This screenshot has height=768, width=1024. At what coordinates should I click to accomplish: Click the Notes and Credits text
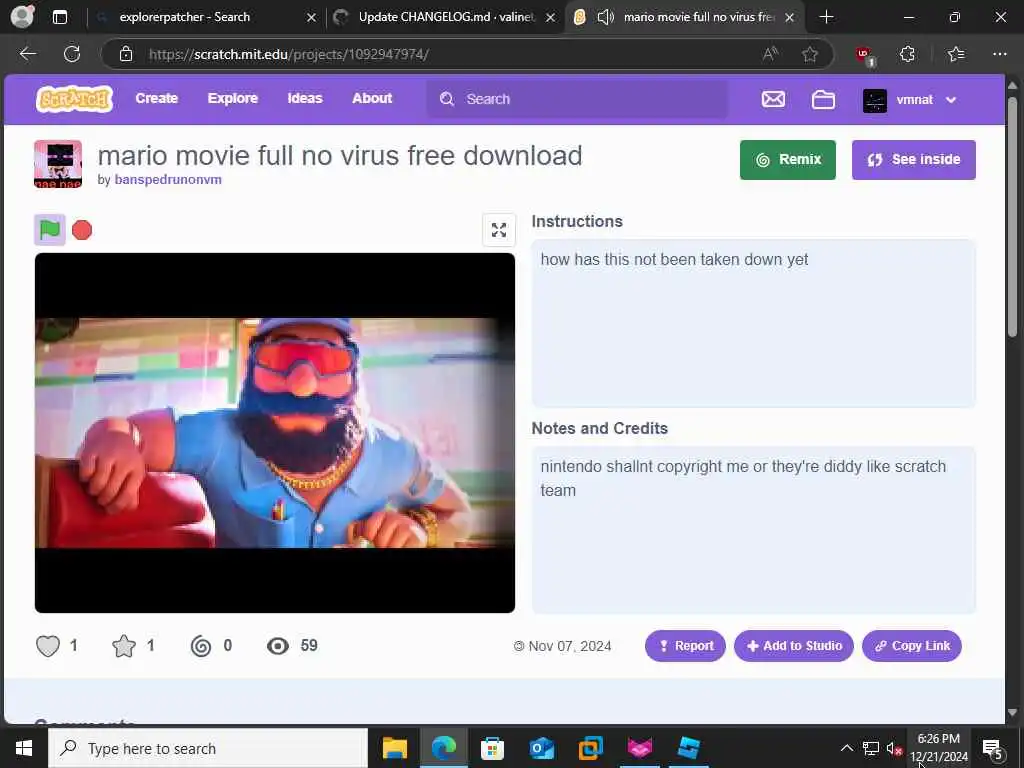(x=743, y=478)
